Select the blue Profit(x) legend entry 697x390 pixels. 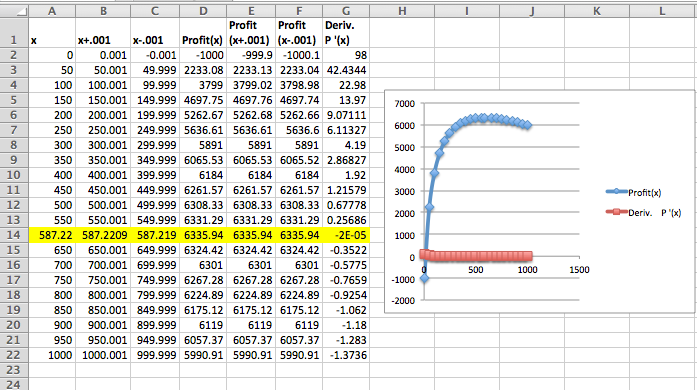(x=633, y=192)
